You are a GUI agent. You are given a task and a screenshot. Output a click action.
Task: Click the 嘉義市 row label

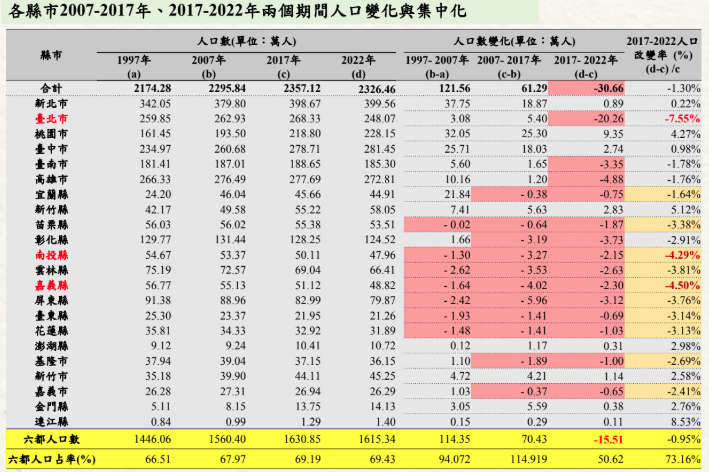(51, 392)
